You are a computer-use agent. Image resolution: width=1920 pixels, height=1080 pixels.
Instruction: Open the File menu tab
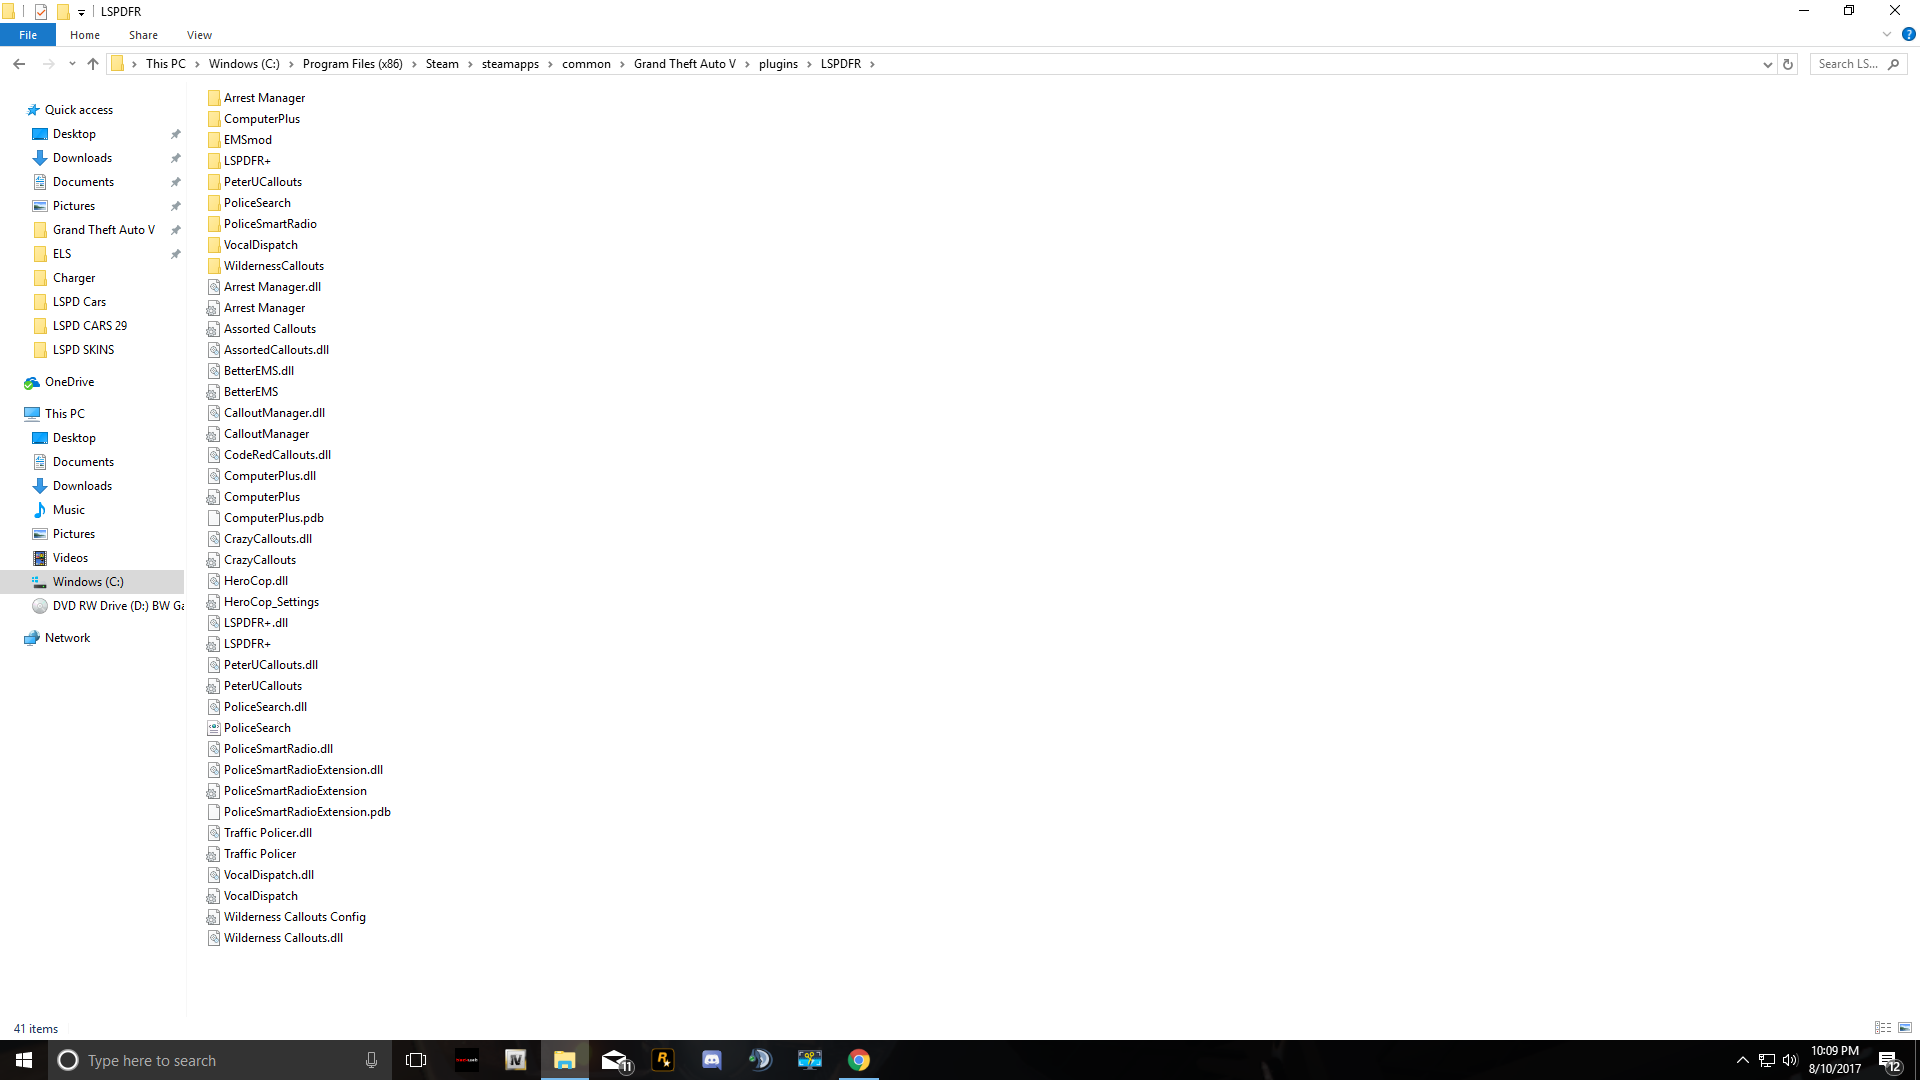[x=28, y=35]
